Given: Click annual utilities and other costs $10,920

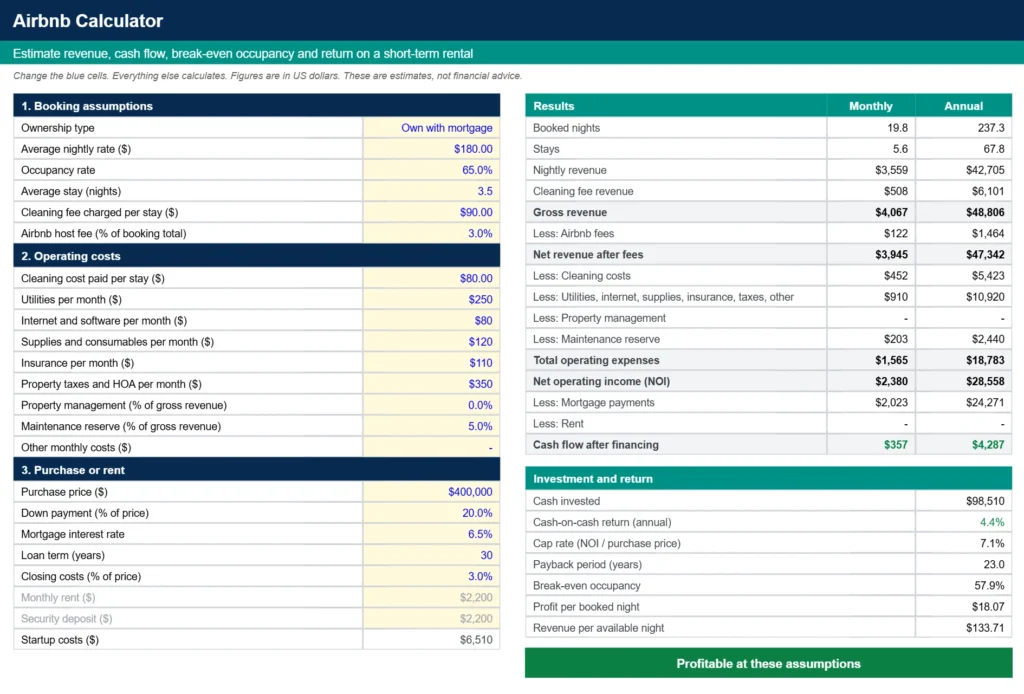Looking at the screenshot, I should point(963,296).
